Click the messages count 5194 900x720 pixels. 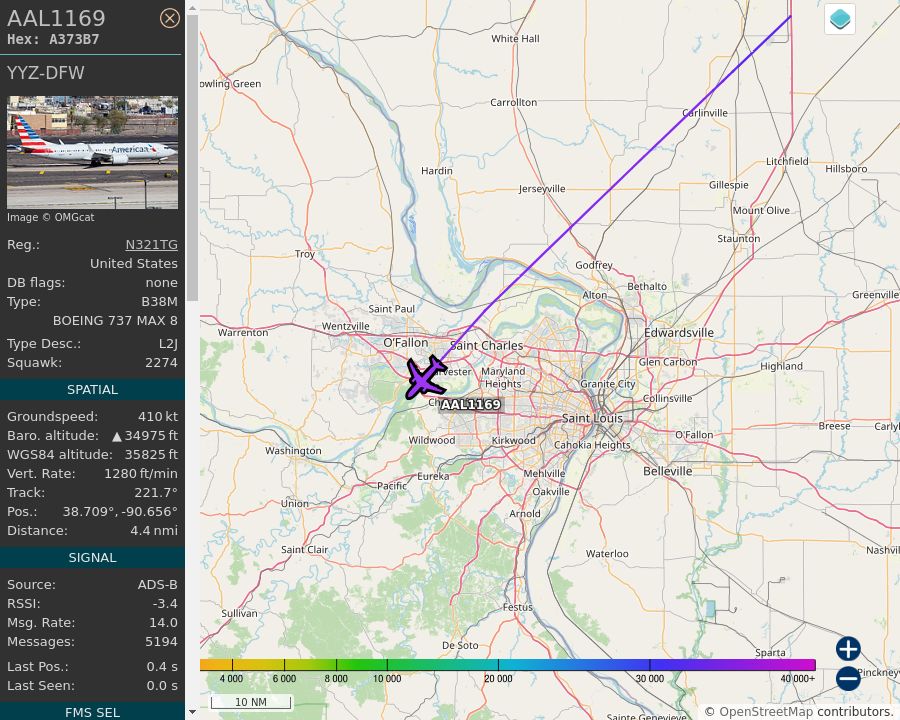[161, 641]
